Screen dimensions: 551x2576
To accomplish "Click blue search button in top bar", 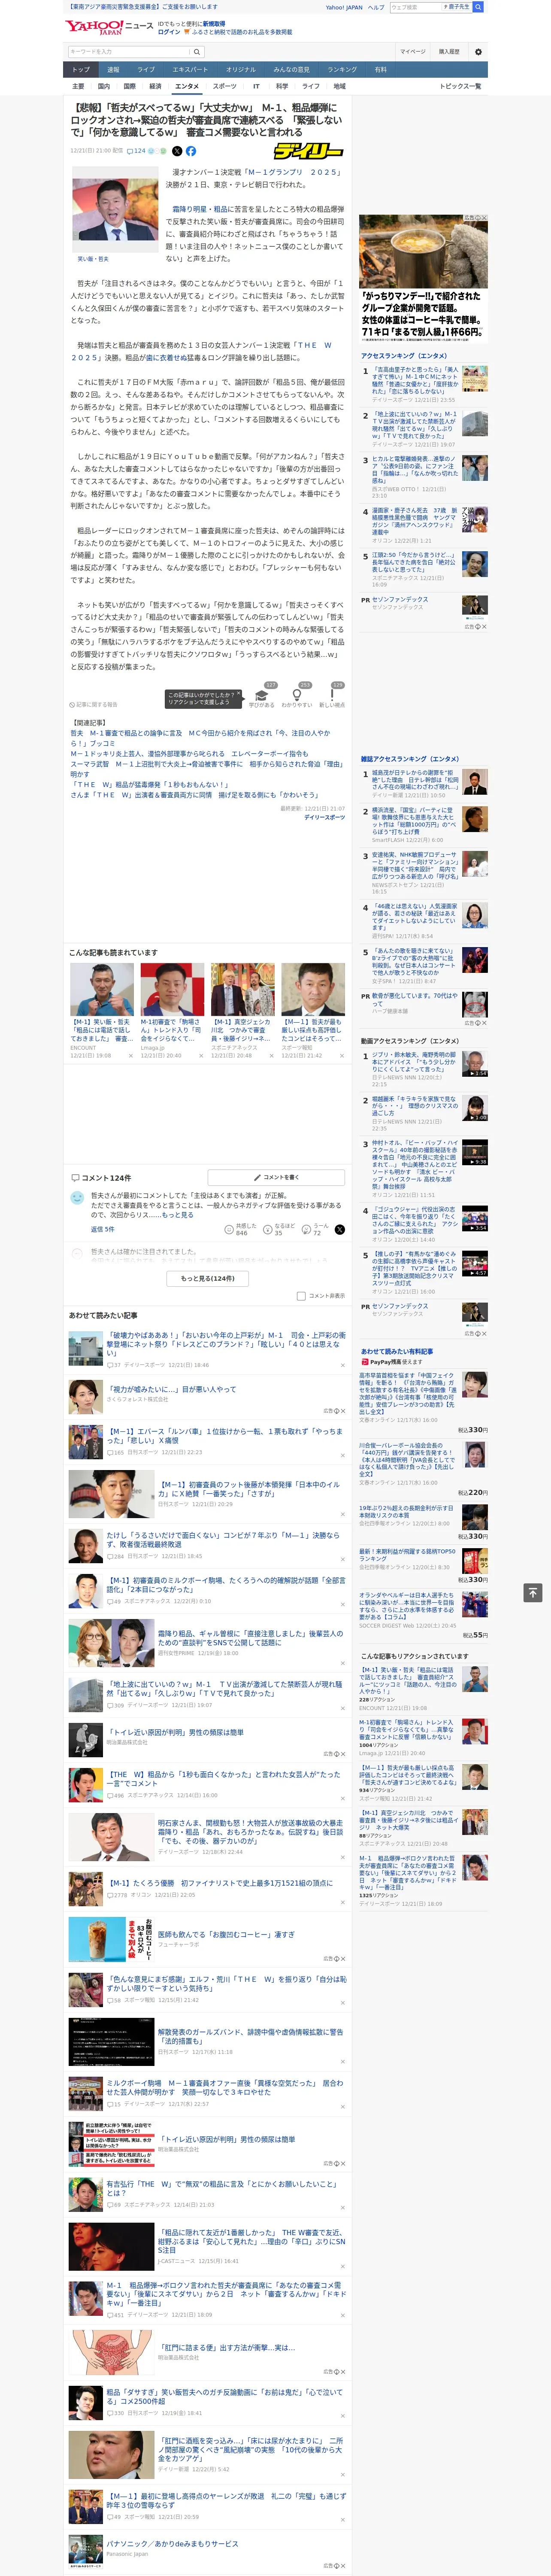I will (x=478, y=7).
